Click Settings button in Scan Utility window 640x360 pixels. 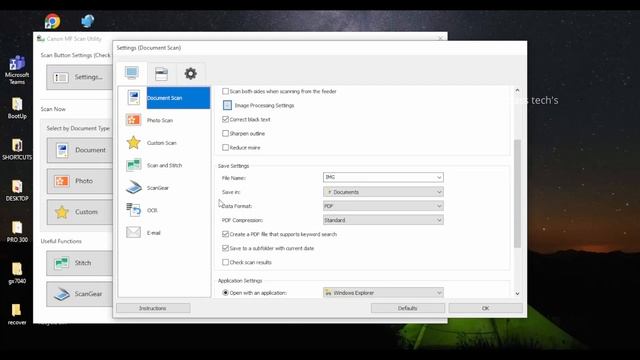click(x=80, y=77)
